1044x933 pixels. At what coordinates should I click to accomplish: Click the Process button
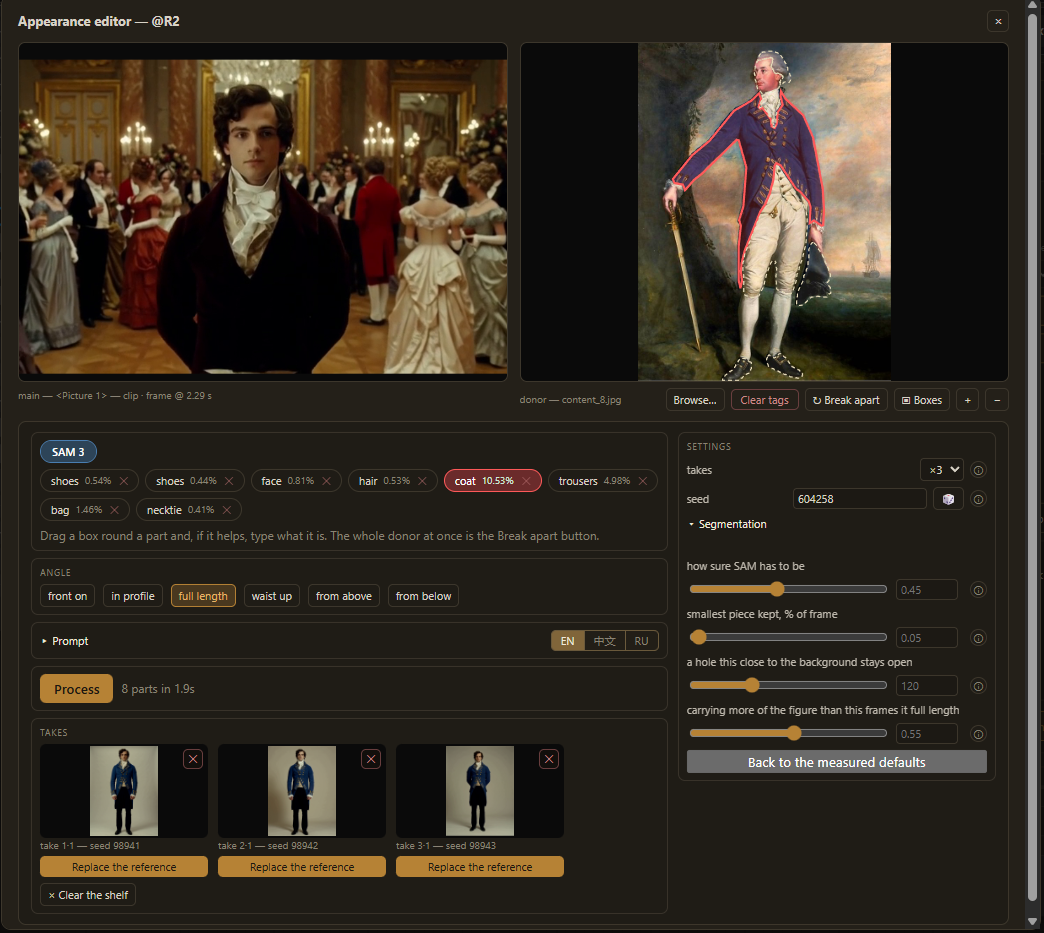[77, 689]
